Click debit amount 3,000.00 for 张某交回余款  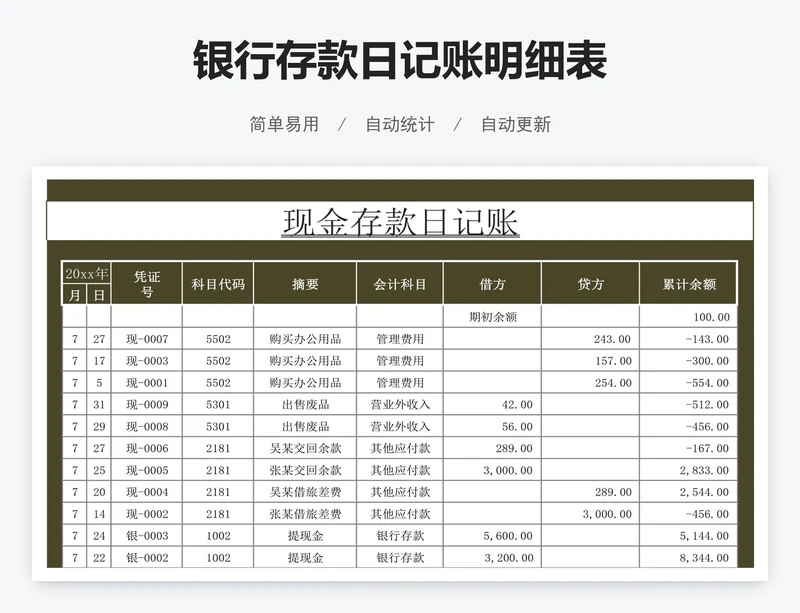click(492, 470)
